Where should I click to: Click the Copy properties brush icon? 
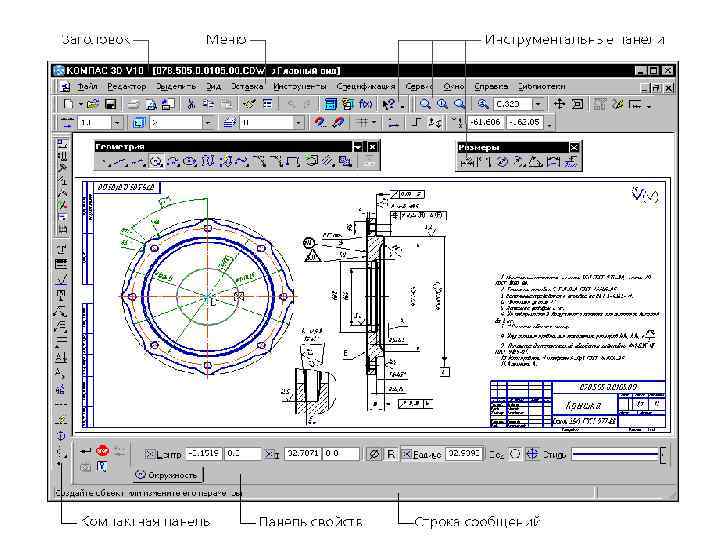coord(249,104)
